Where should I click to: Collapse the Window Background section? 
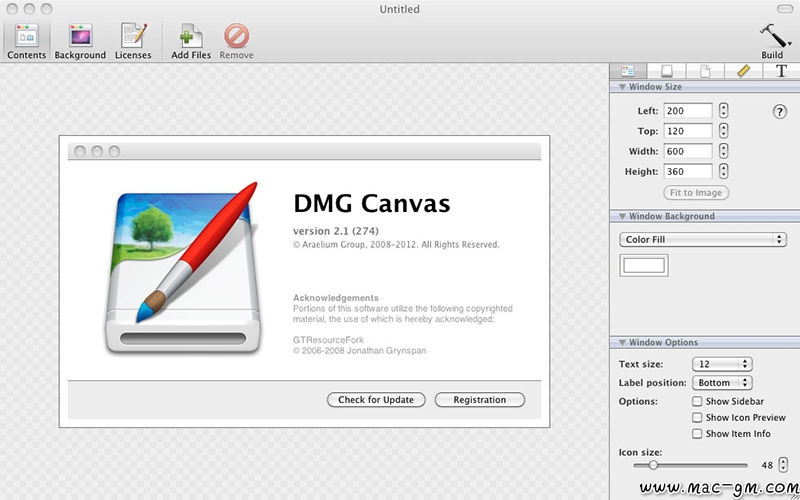click(622, 216)
